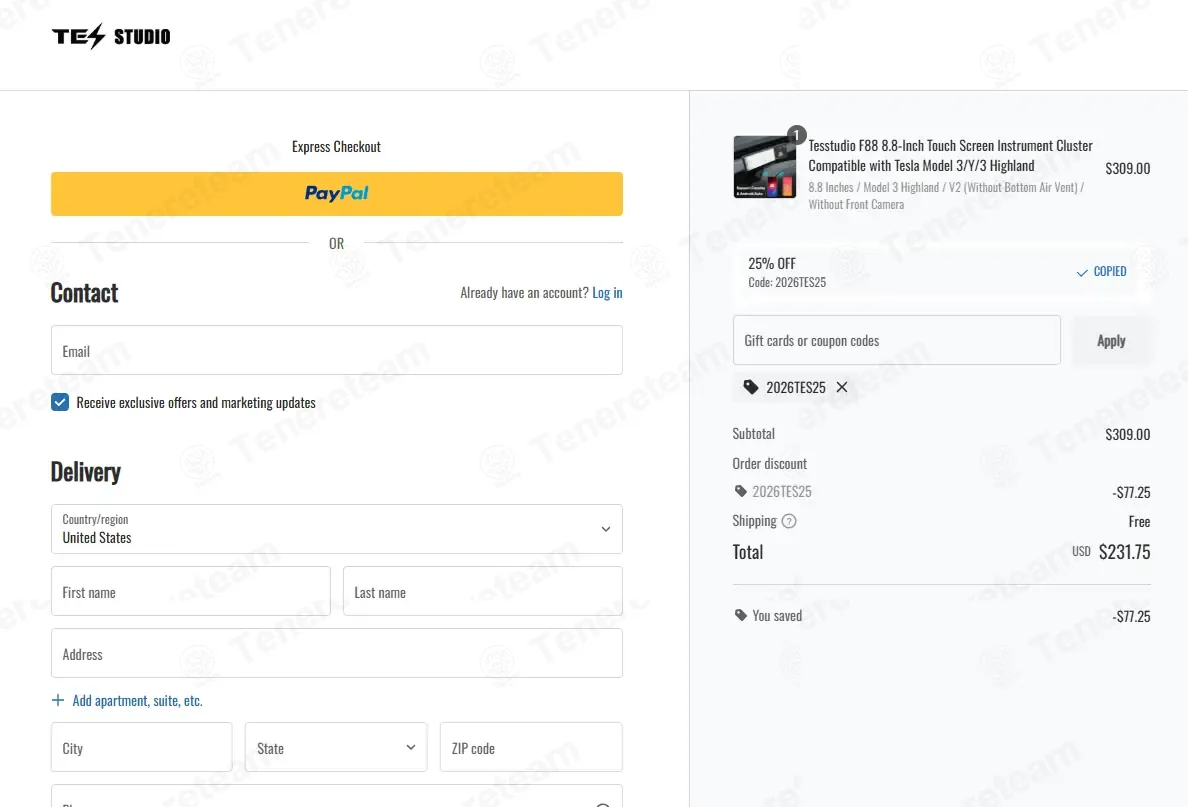Expand the State dropdown

click(x=336, y=747)
